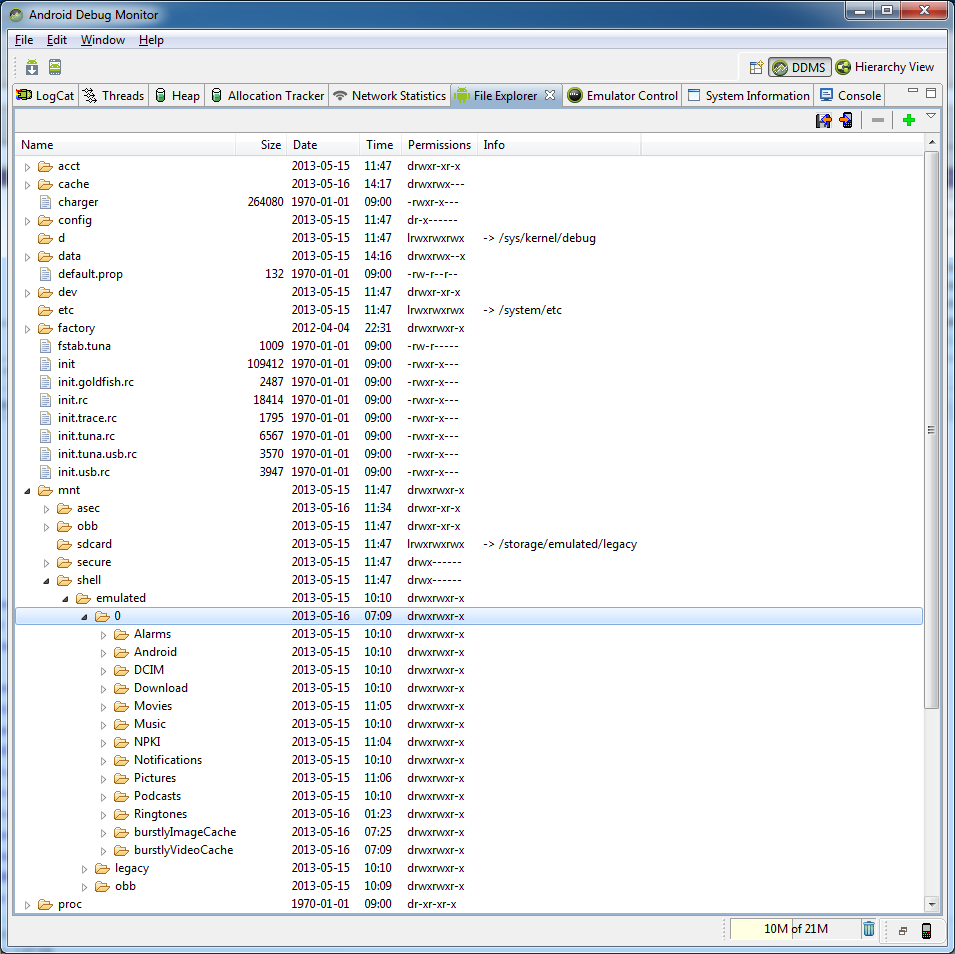Select the Music folder row
The height and width of the screenshot is (954, 955).
469,724
